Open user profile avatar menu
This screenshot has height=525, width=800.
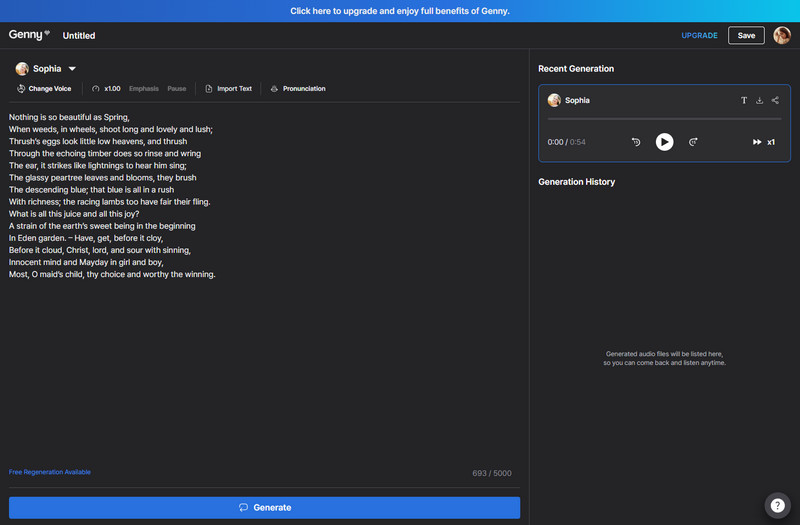782,35
